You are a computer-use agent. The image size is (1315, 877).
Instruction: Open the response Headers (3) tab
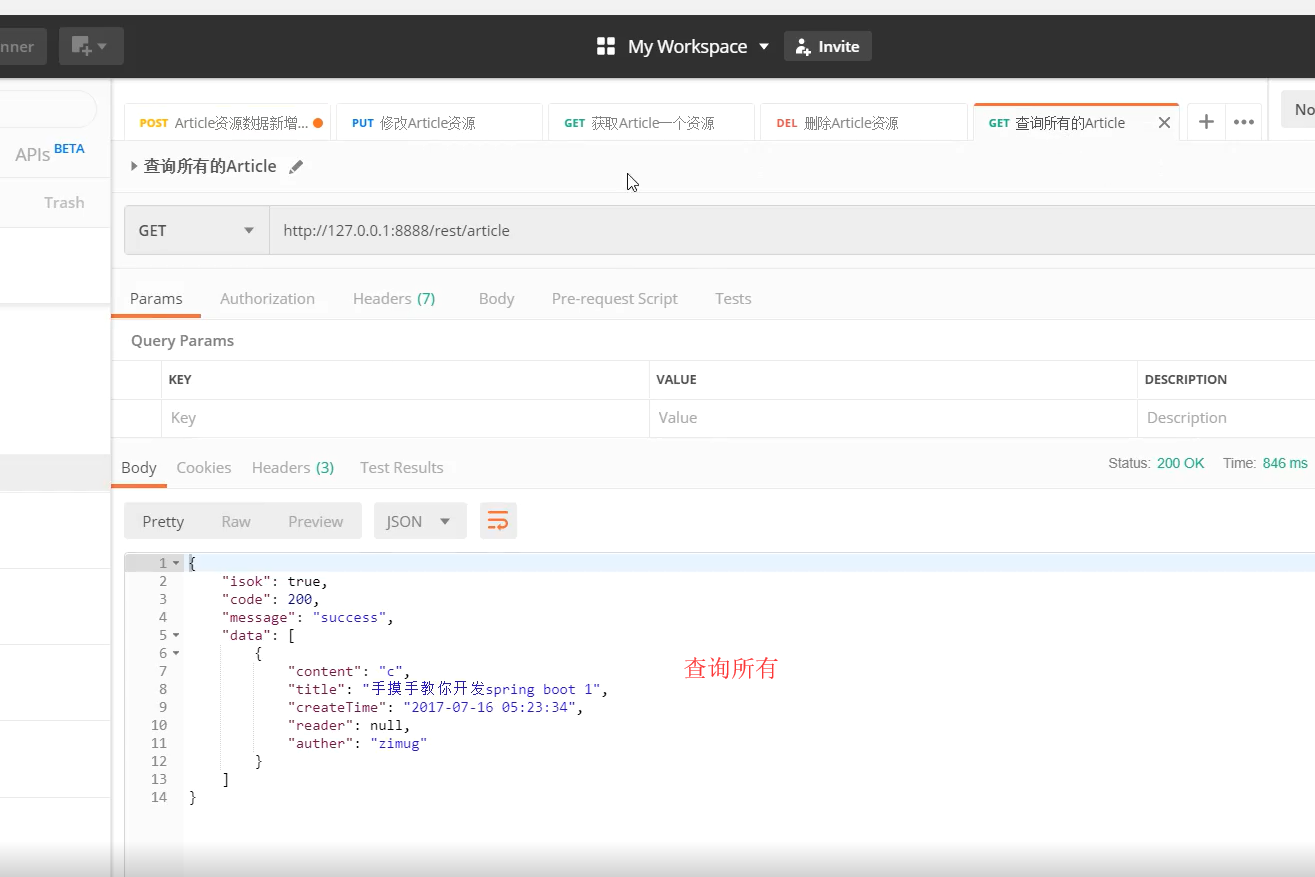(293, 467)
